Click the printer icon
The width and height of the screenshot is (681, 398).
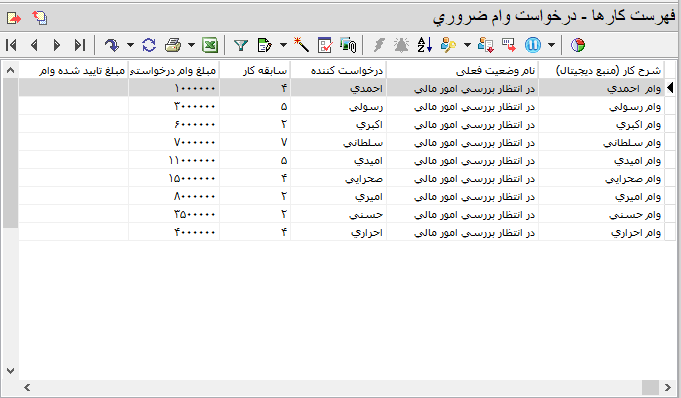click(173, 45)
